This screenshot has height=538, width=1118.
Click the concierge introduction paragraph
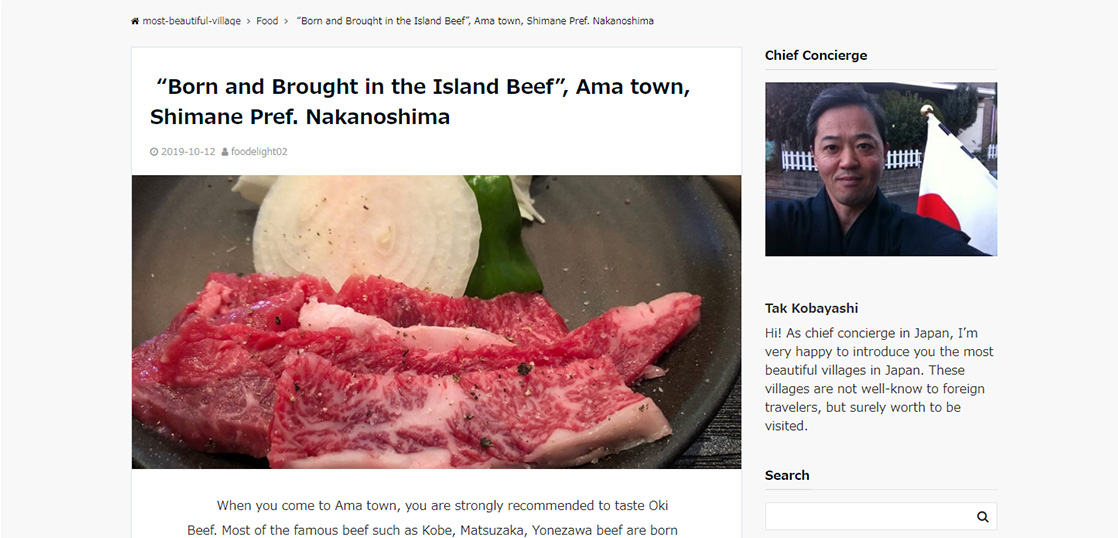coord(879,379)
